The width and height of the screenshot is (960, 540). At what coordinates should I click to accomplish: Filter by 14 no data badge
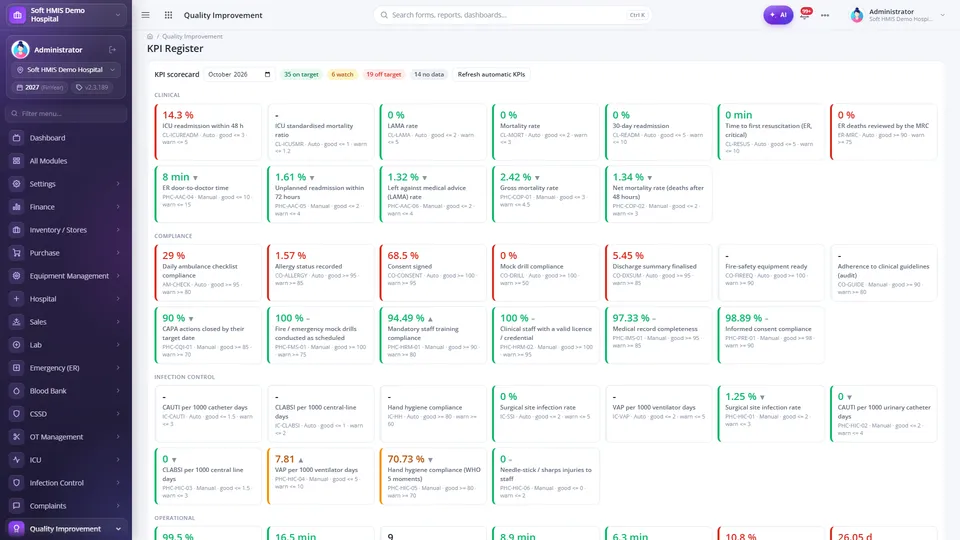429,74
